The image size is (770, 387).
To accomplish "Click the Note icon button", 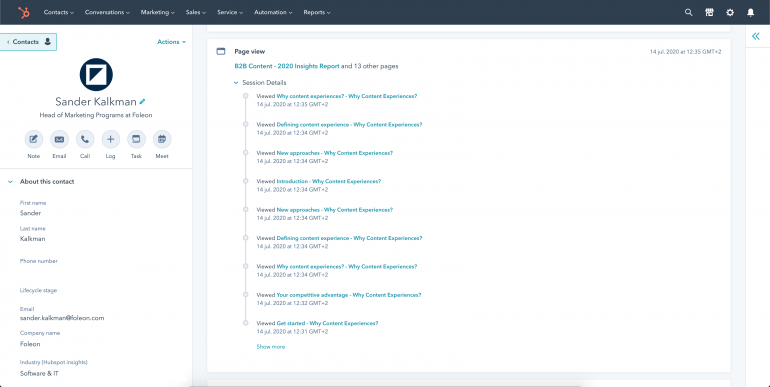I will pyautogui.click(x=33, y=139).
